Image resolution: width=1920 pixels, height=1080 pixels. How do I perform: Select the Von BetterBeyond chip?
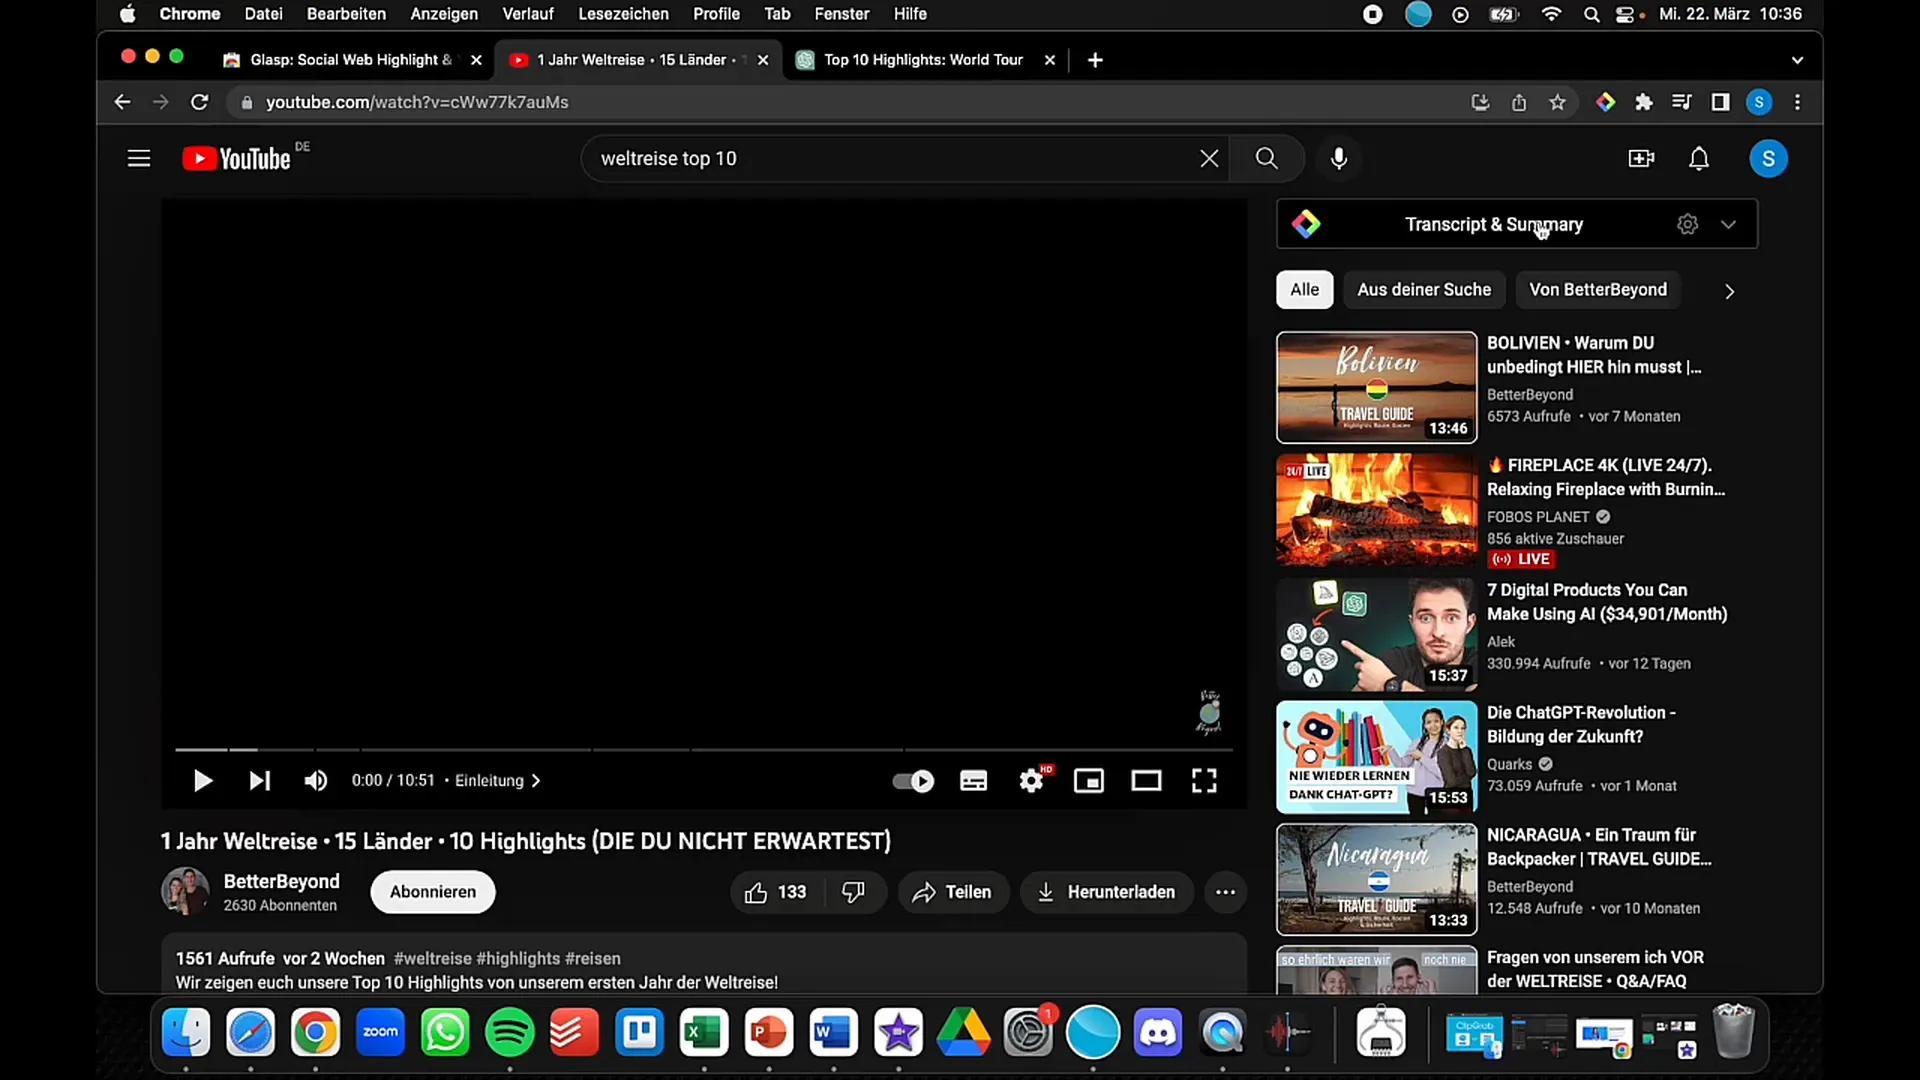coord(1598,290)
